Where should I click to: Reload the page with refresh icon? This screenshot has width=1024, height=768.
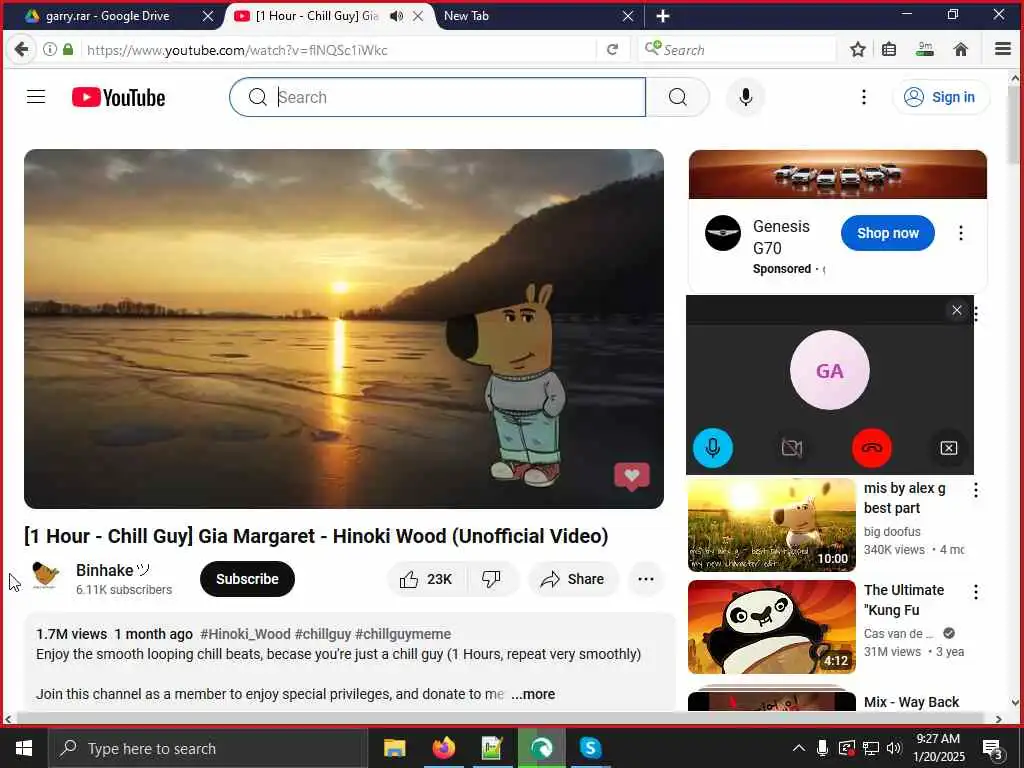point(613,50)
